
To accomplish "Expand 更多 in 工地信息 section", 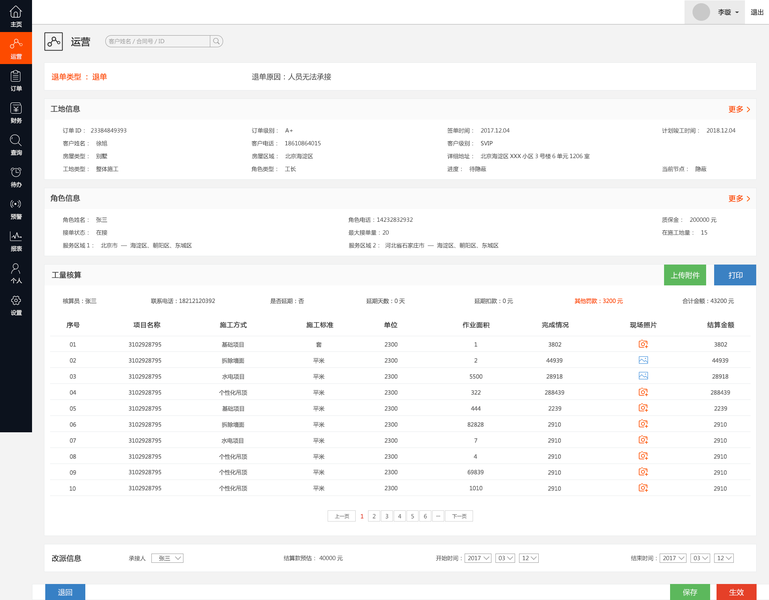I will [x=739, y=109].
